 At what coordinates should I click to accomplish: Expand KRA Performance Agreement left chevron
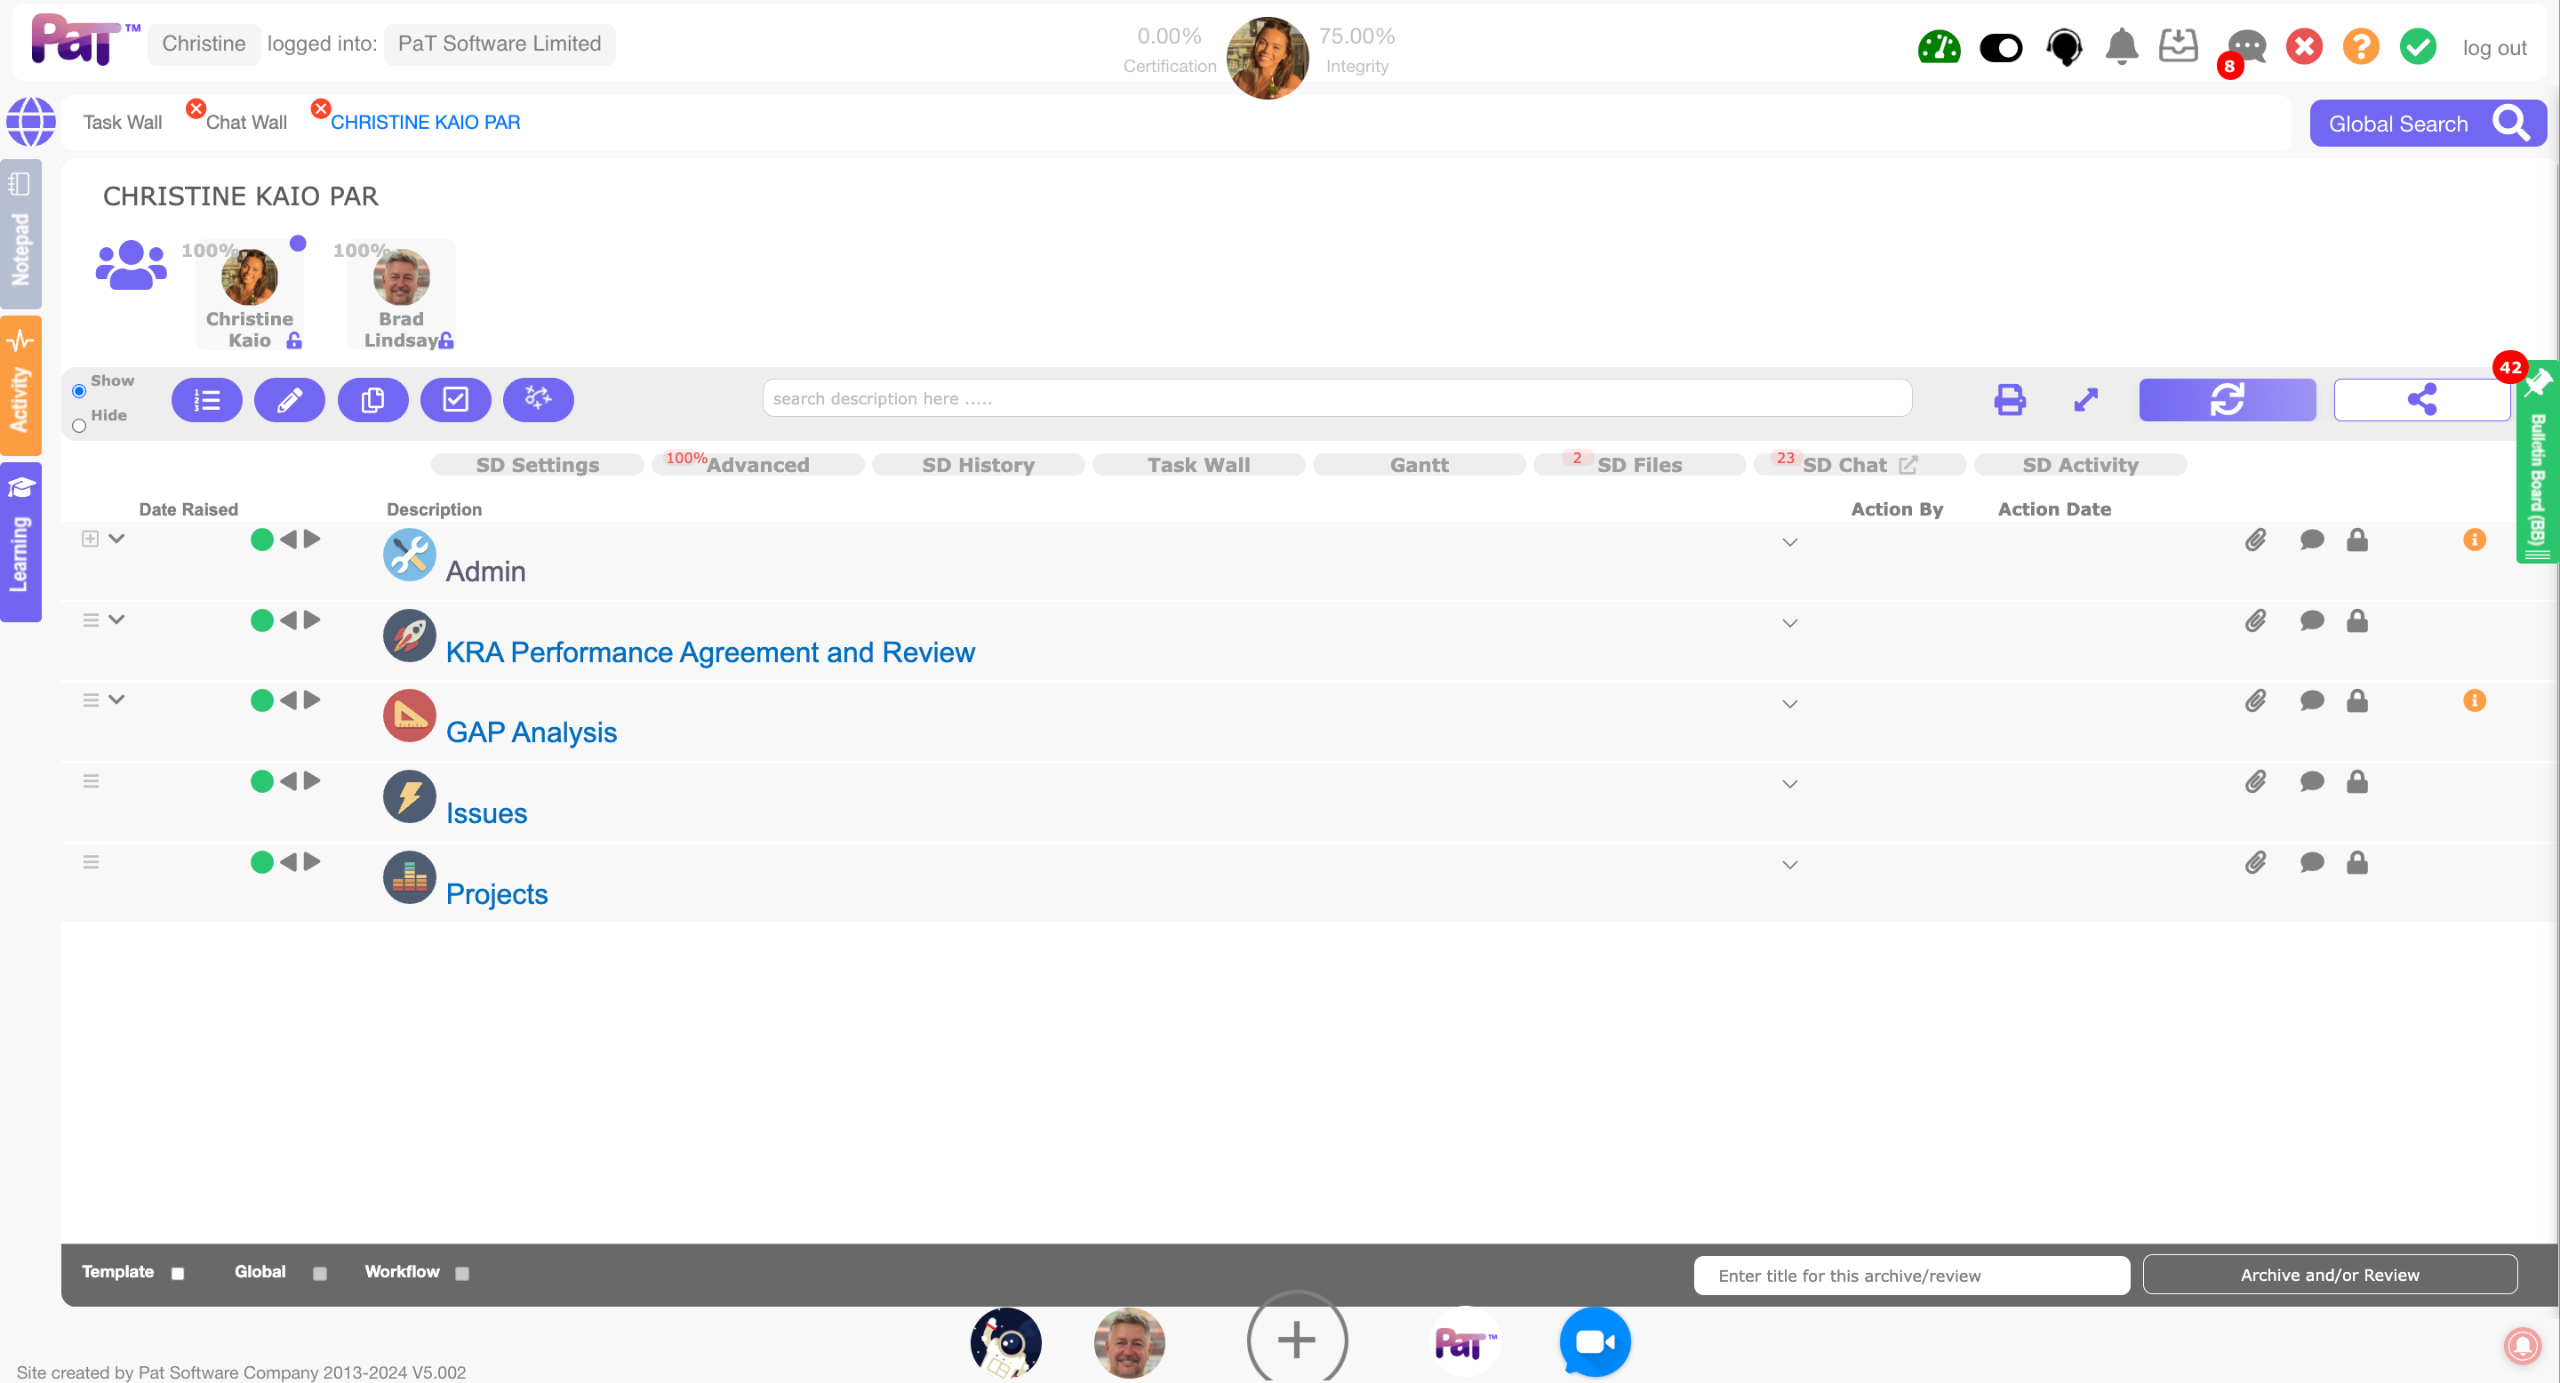coord(117,620)
